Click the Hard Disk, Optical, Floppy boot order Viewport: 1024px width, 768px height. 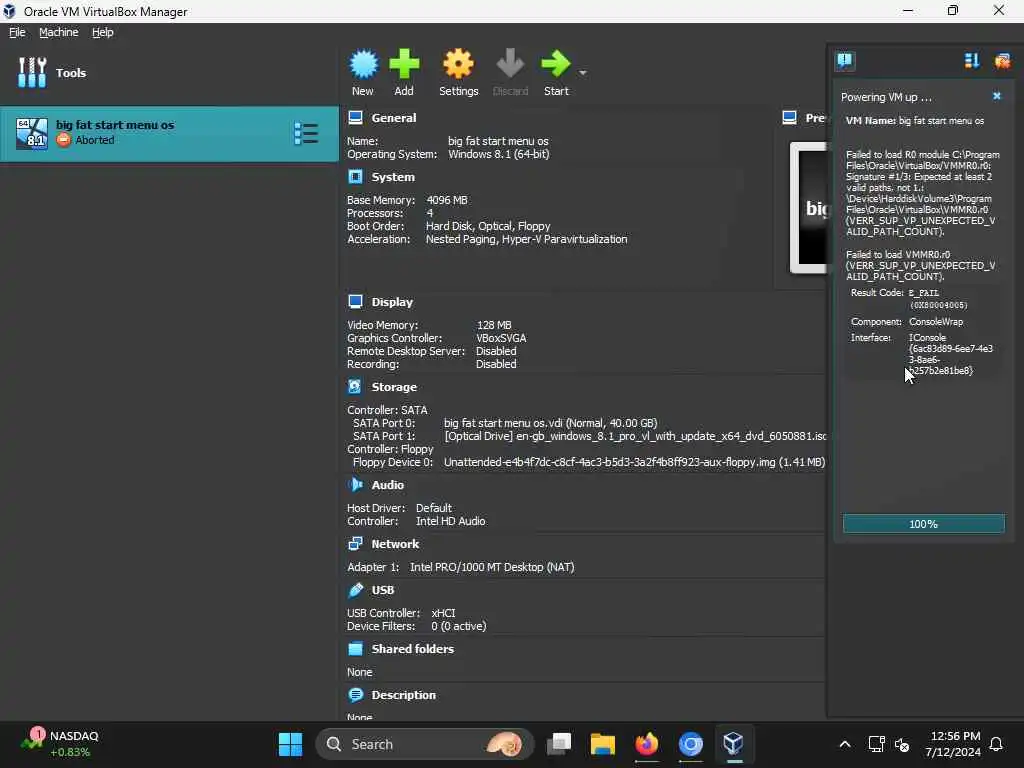pos(488,226)
